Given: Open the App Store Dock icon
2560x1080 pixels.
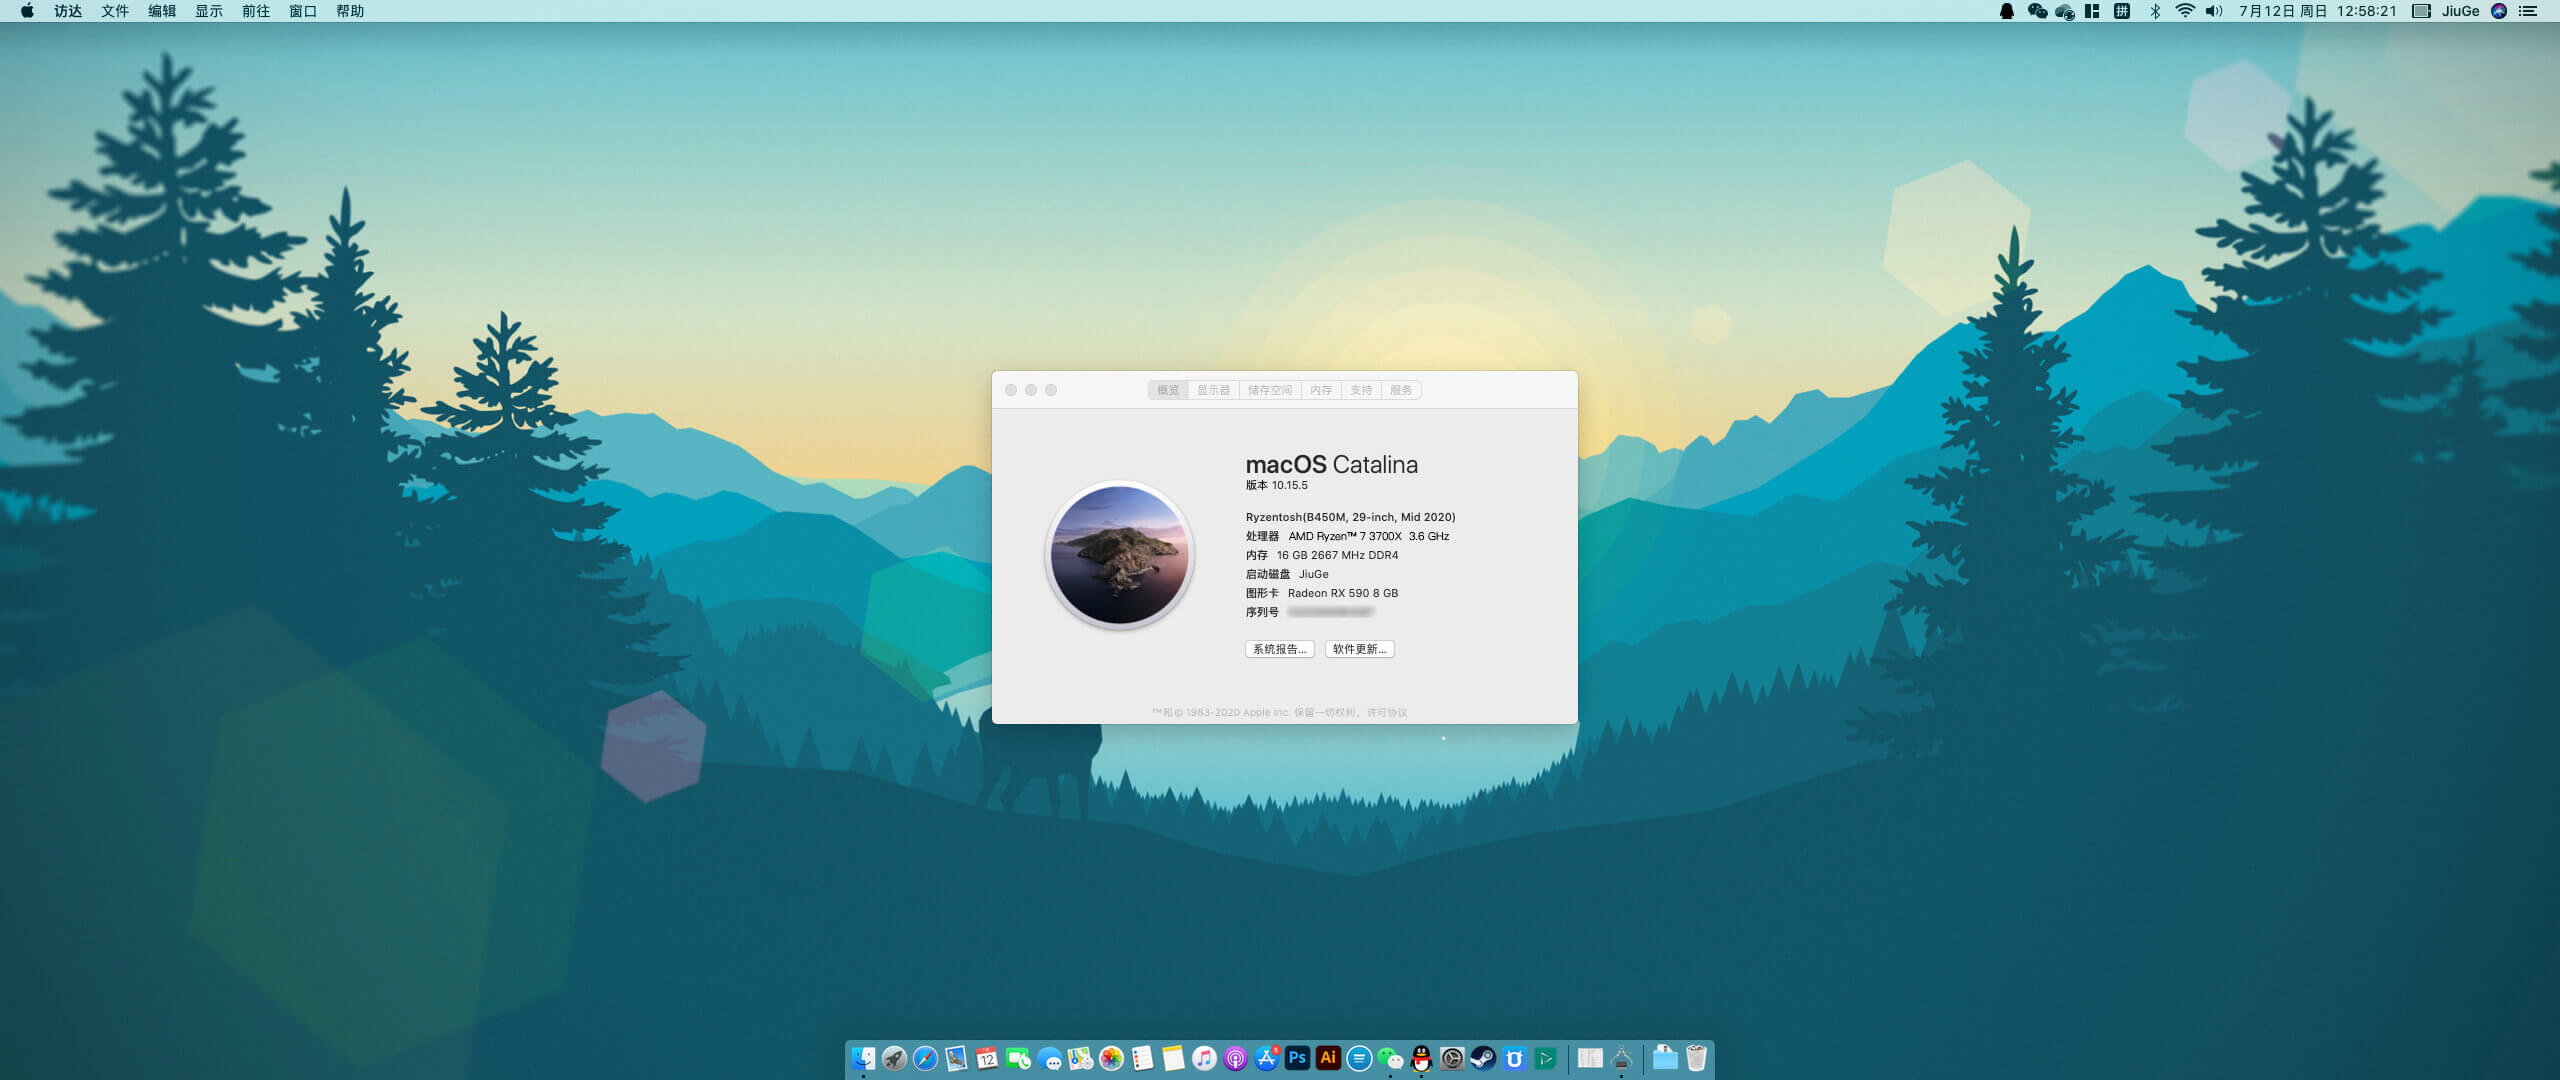Looking at the screenshot, I should 1266,1058.
